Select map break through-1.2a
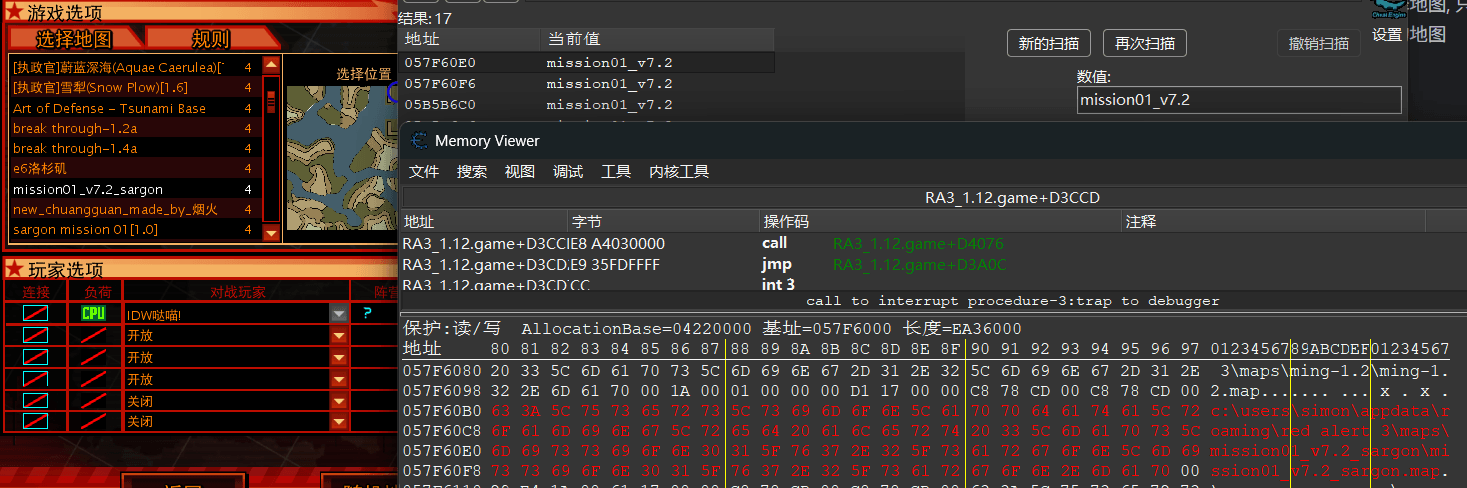This screenshot has height=488, width=1467. click(x=133, y=128)
